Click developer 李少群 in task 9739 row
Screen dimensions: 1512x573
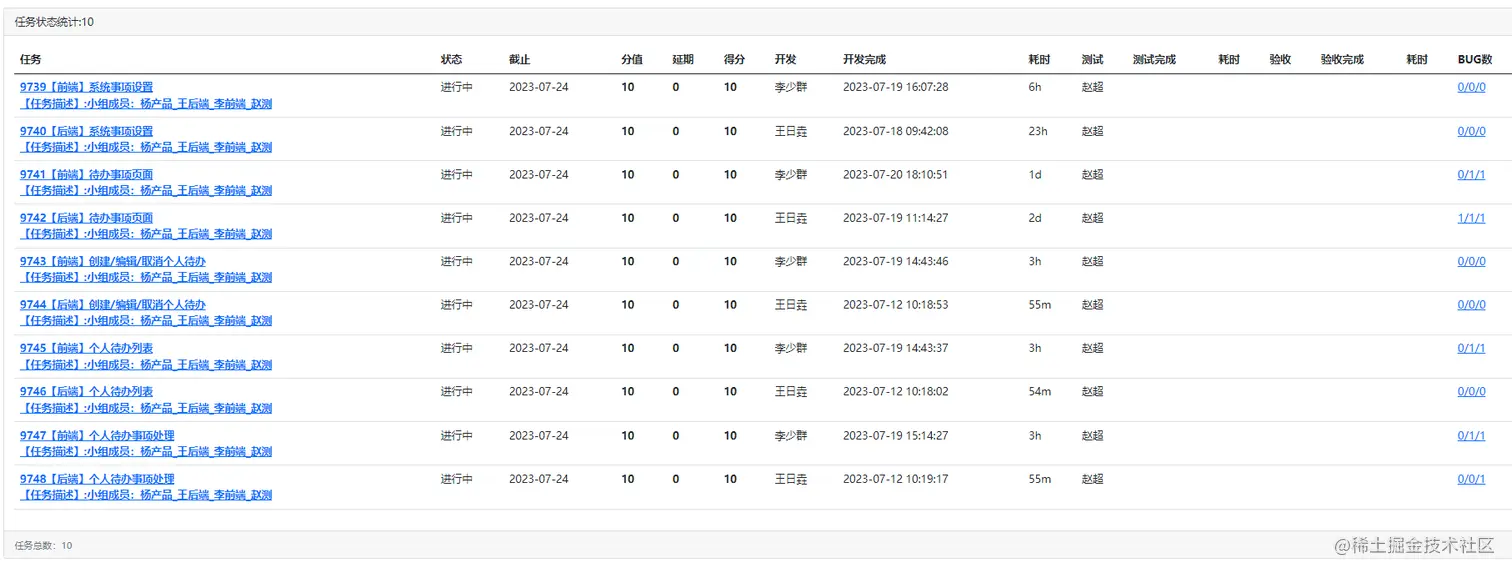(791, 87)
